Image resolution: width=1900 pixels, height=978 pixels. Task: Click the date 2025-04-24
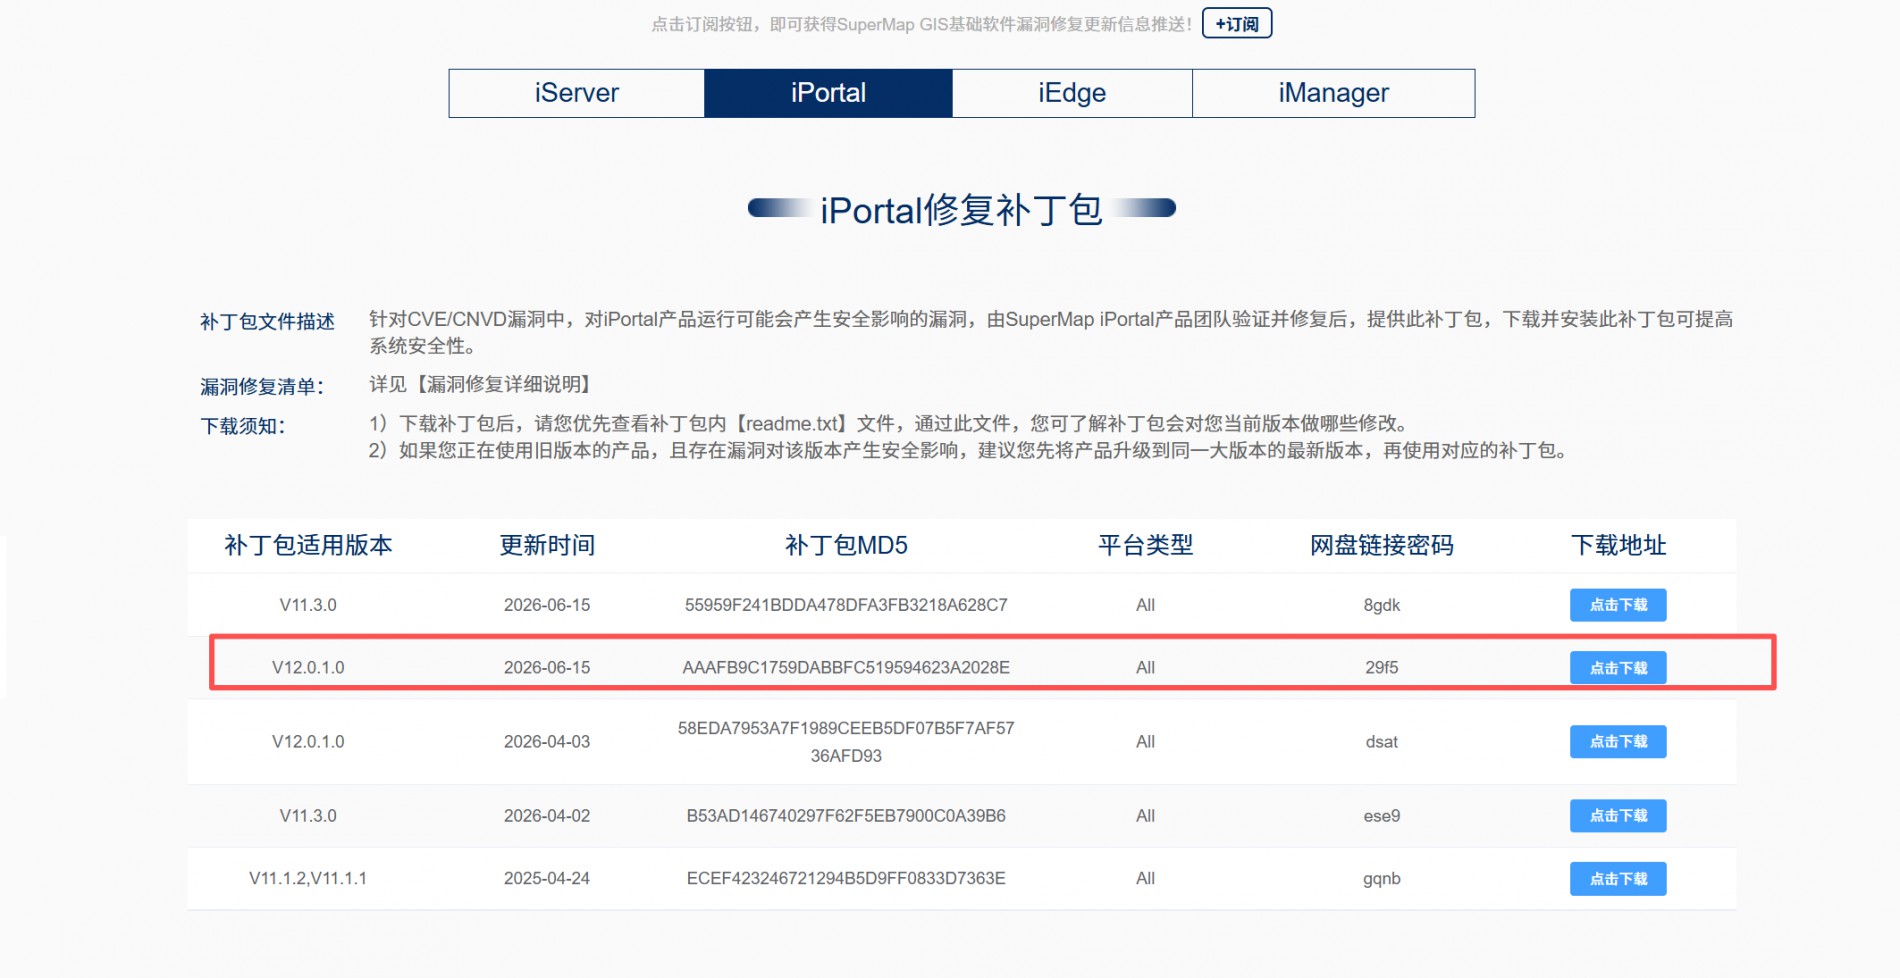pyautogui.click(x=547, y=879)
